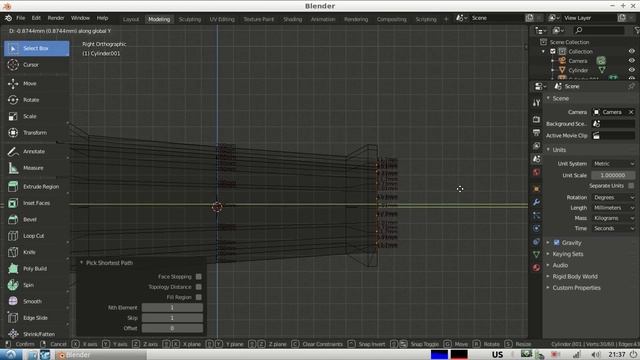This screenshot has width=640, height=360.
Task: Open the Object Data properties tab
Action: click(536, 254)
